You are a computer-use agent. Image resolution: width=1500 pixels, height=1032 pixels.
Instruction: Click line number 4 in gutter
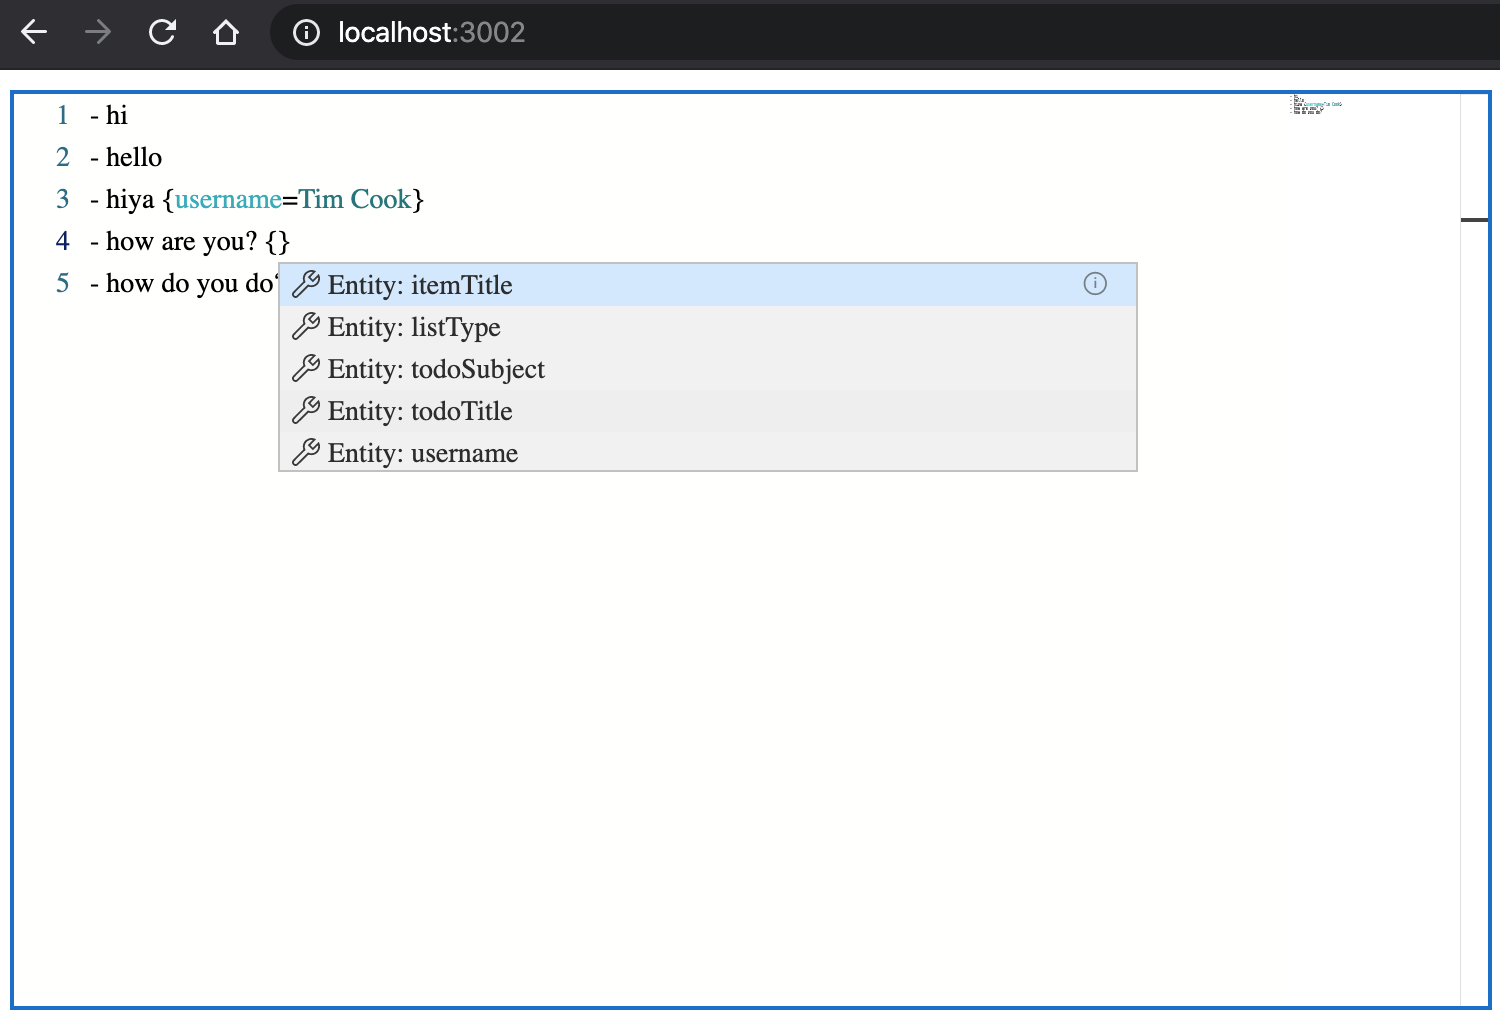click(x=63, y=241)
